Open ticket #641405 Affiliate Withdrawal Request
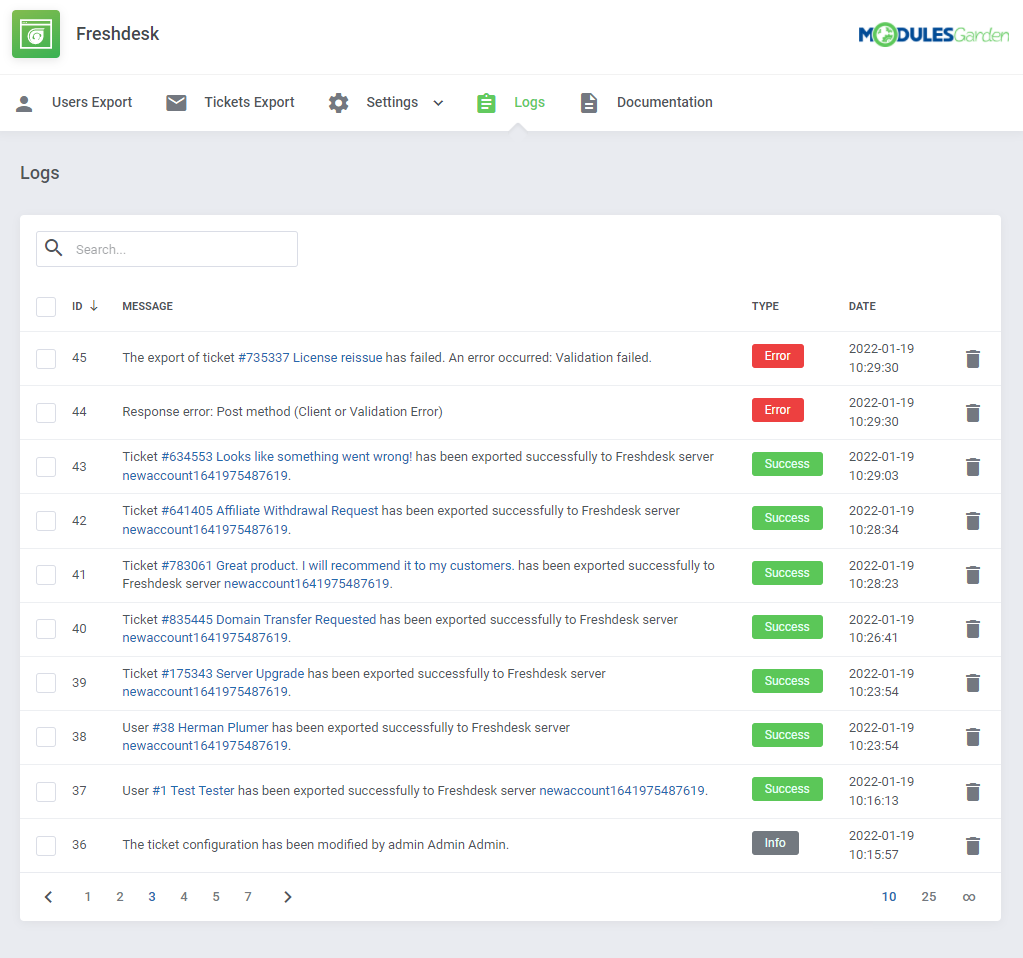 [x=269, y=510]
